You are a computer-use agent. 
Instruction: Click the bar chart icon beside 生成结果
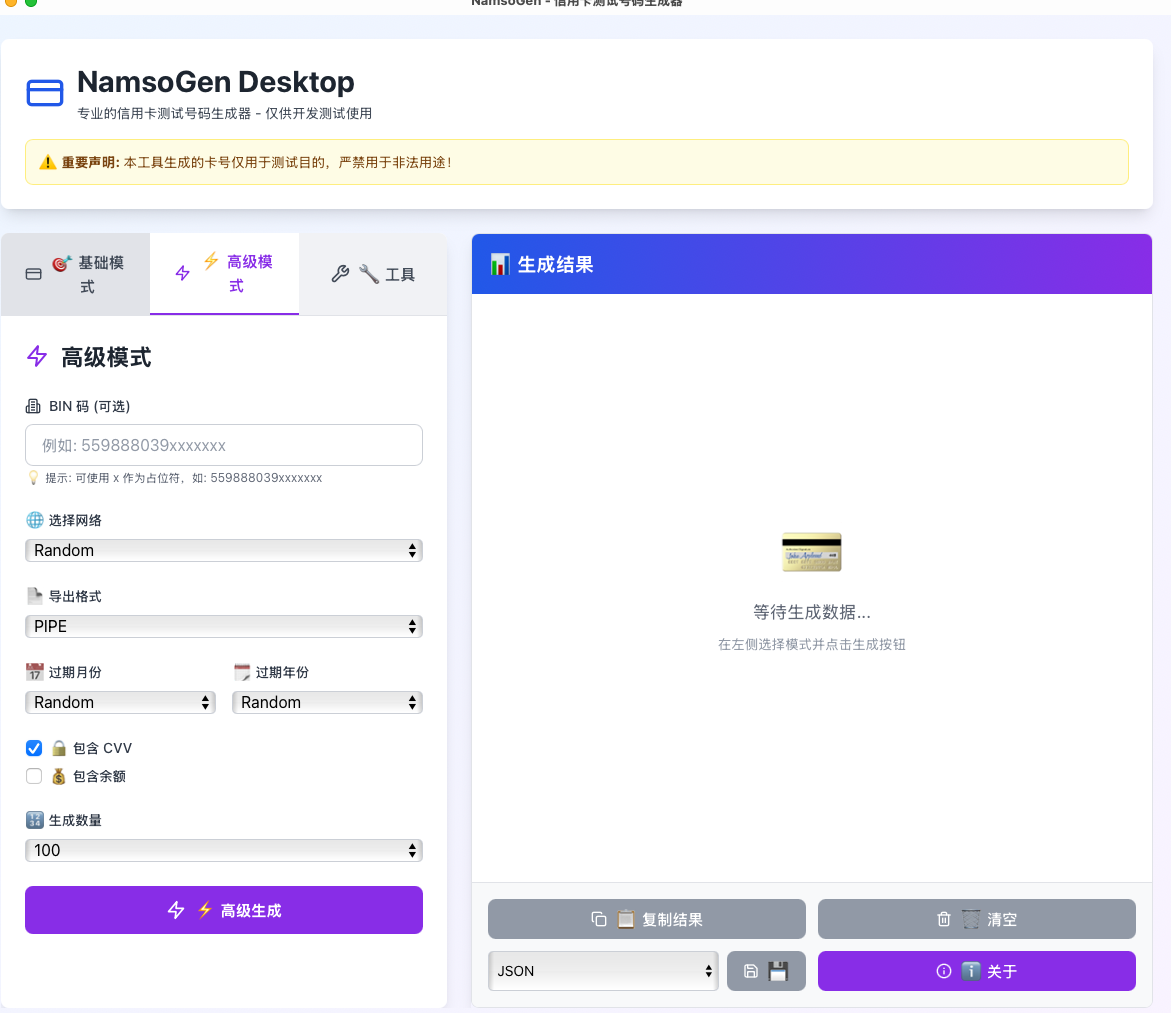[500, 264]
